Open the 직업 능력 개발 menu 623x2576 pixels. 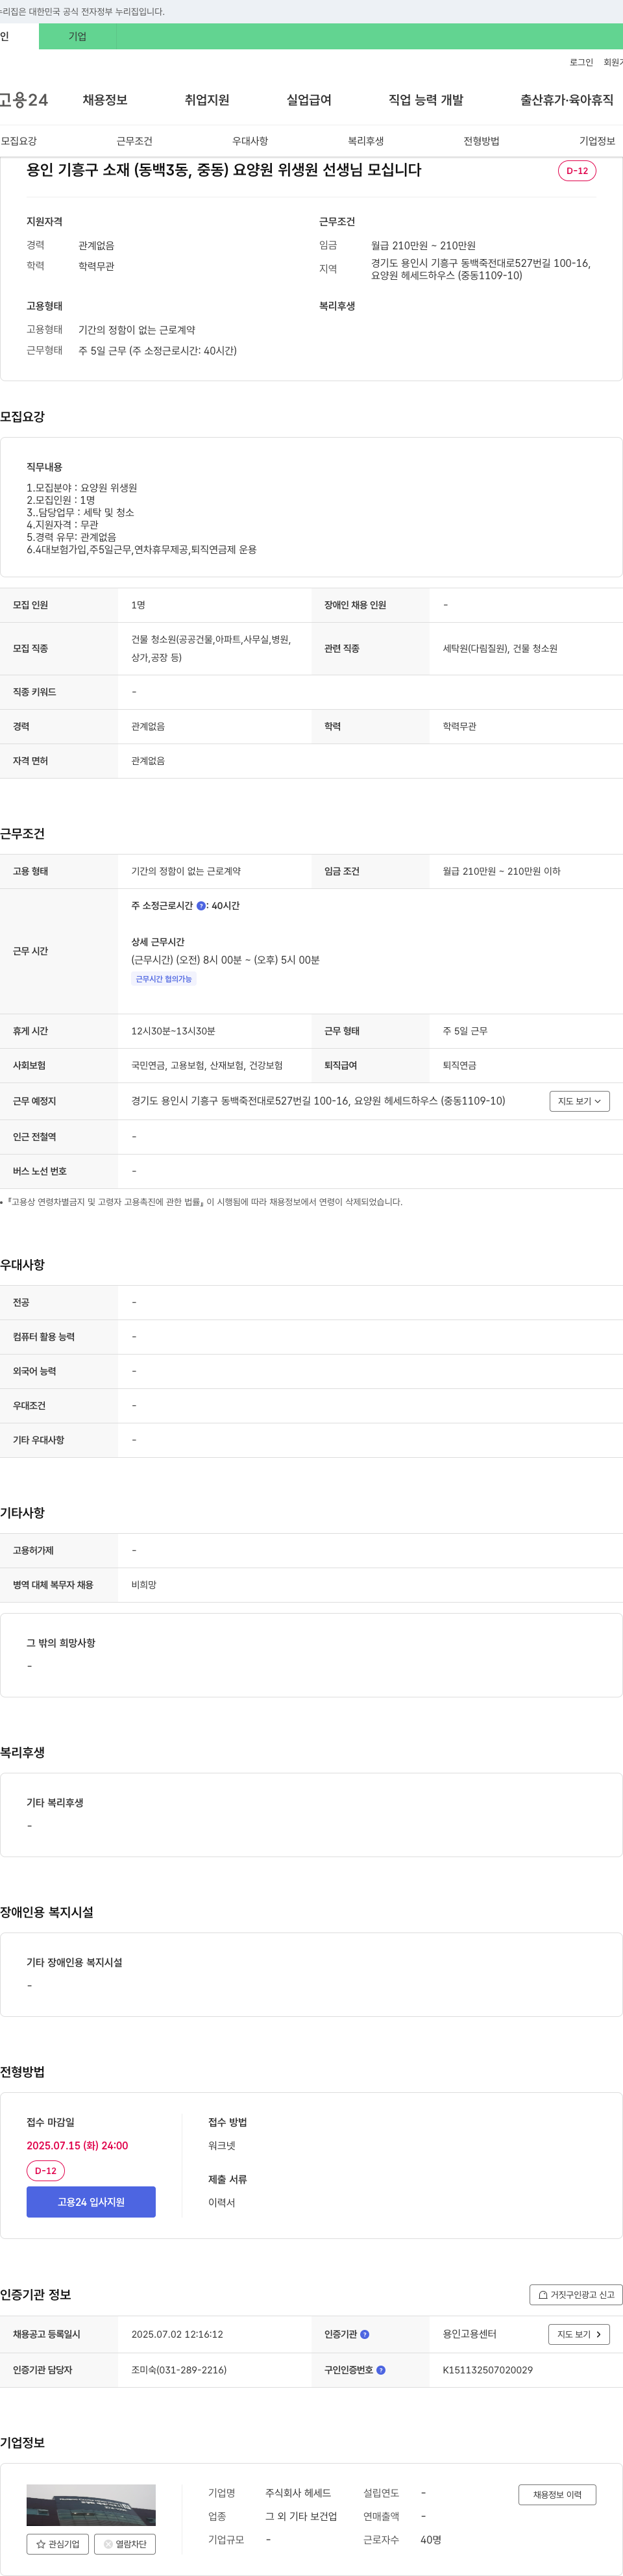click(426, 100)
